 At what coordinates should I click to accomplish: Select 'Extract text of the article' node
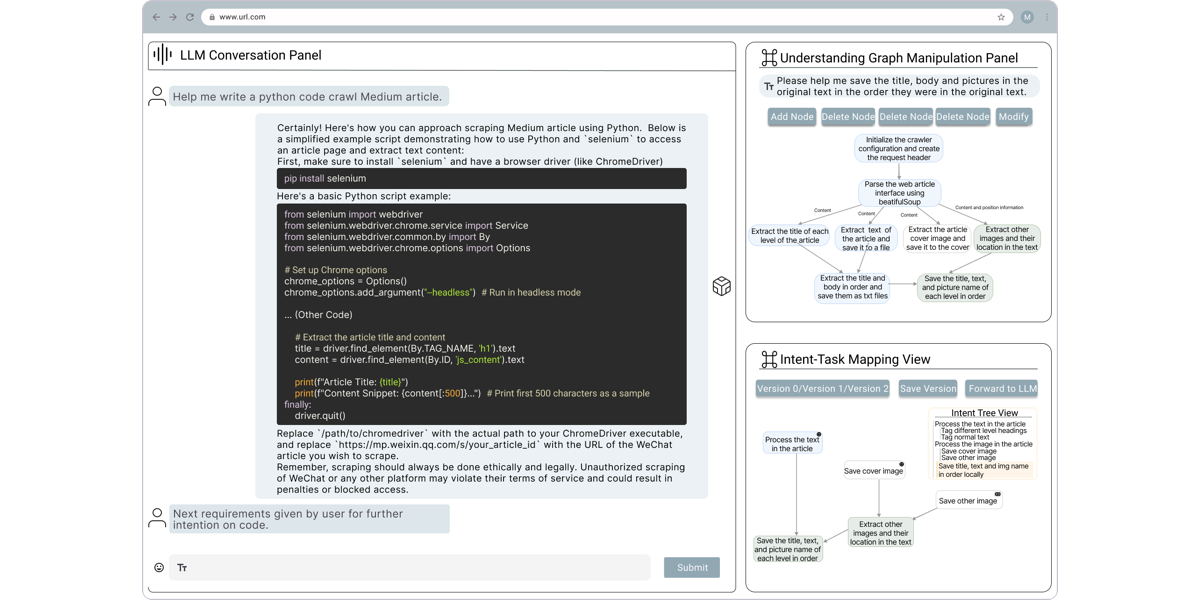866,238
